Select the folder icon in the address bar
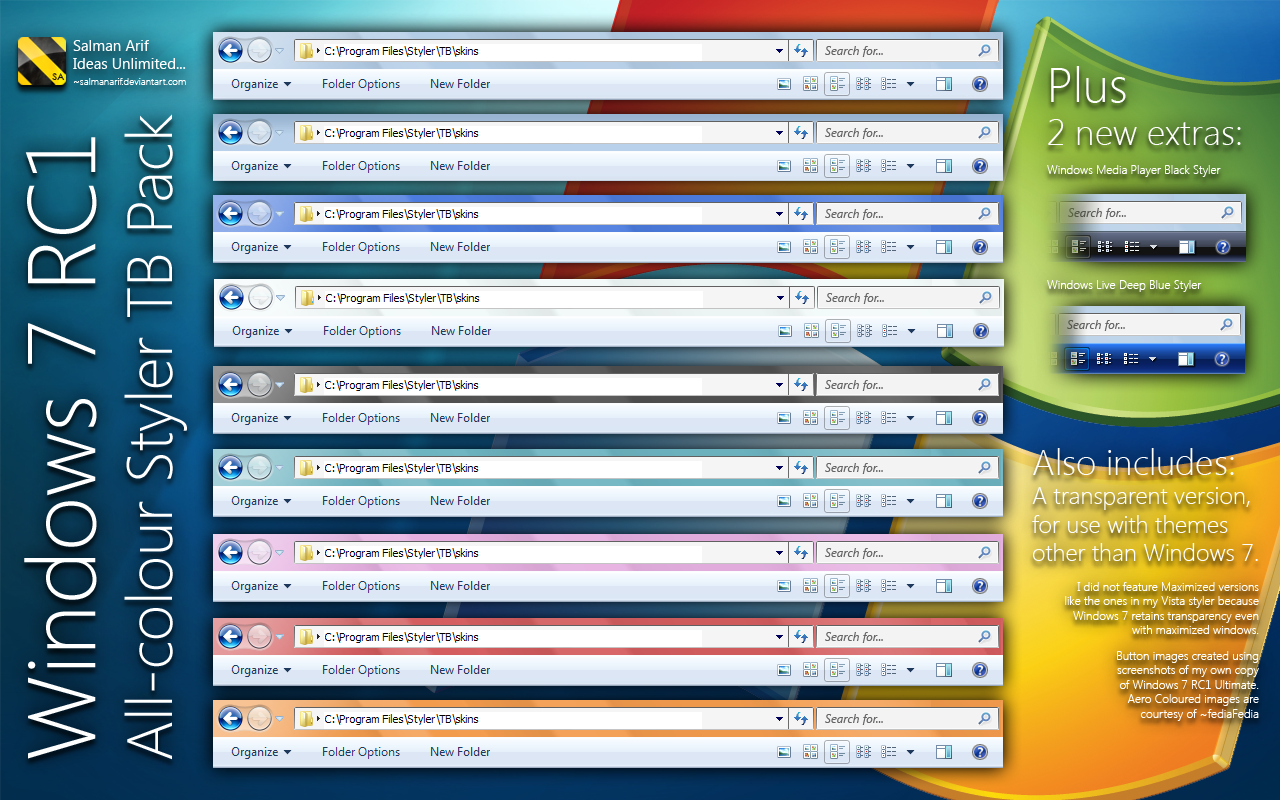 (307, 50)
